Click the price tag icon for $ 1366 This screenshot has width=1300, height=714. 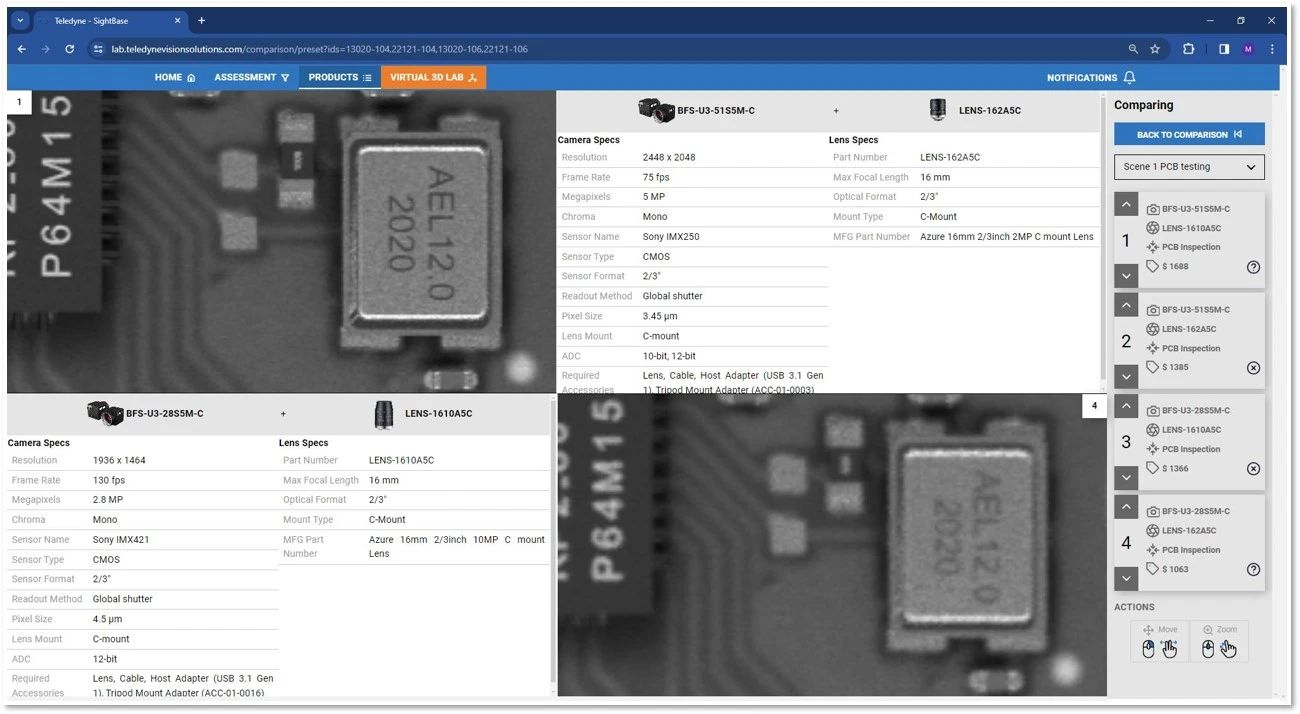point(1153,469)
